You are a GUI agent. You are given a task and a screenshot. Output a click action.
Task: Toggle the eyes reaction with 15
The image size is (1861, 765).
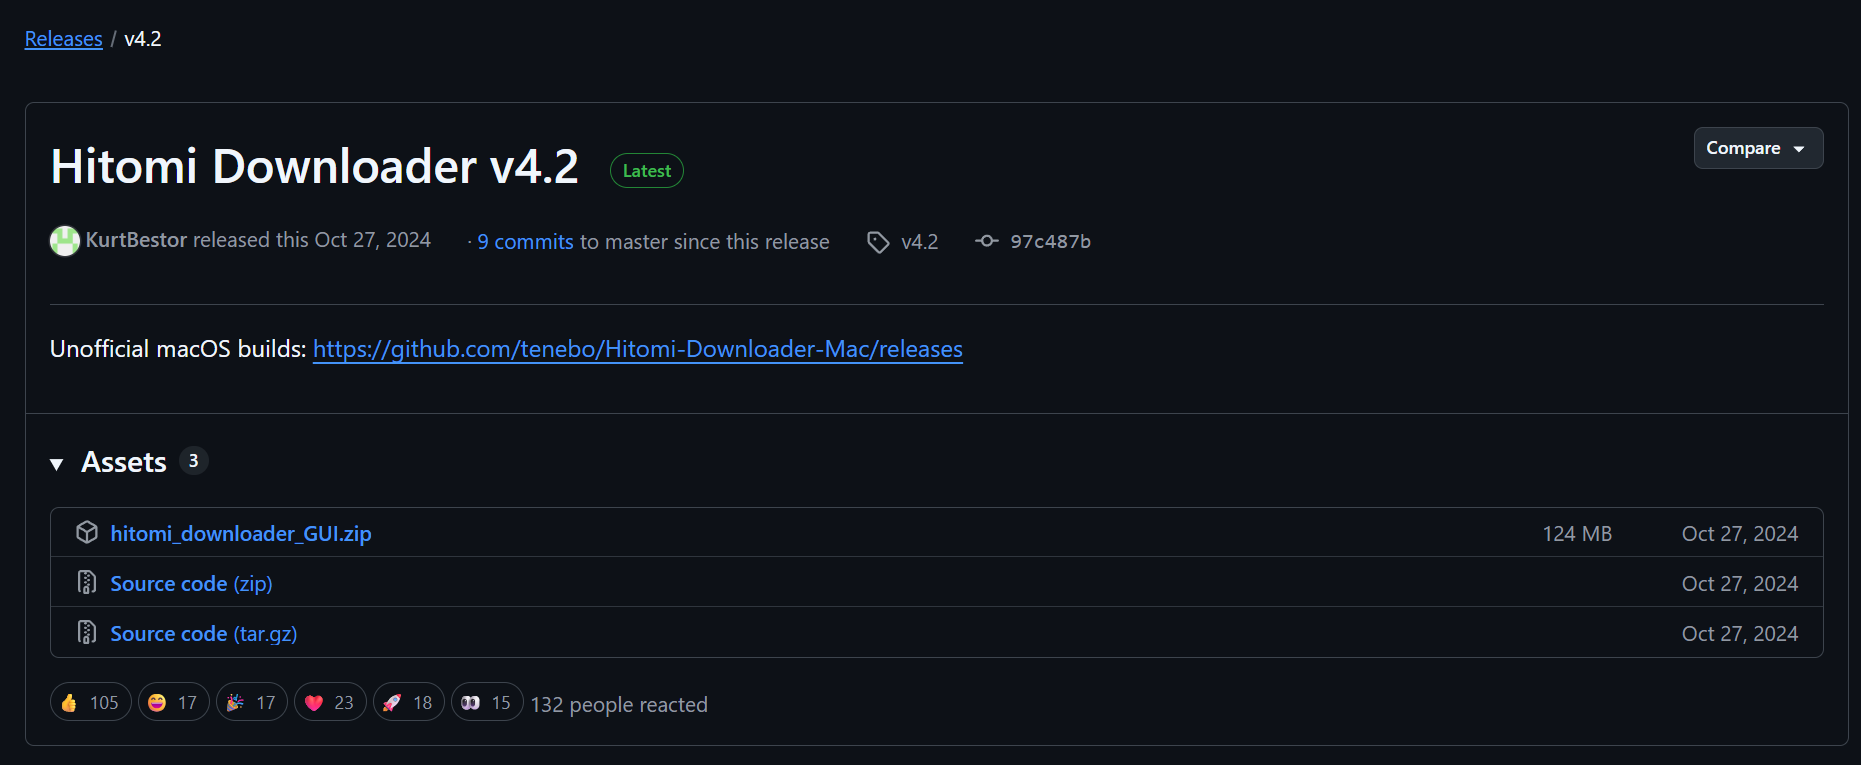(x=487, y=702)
